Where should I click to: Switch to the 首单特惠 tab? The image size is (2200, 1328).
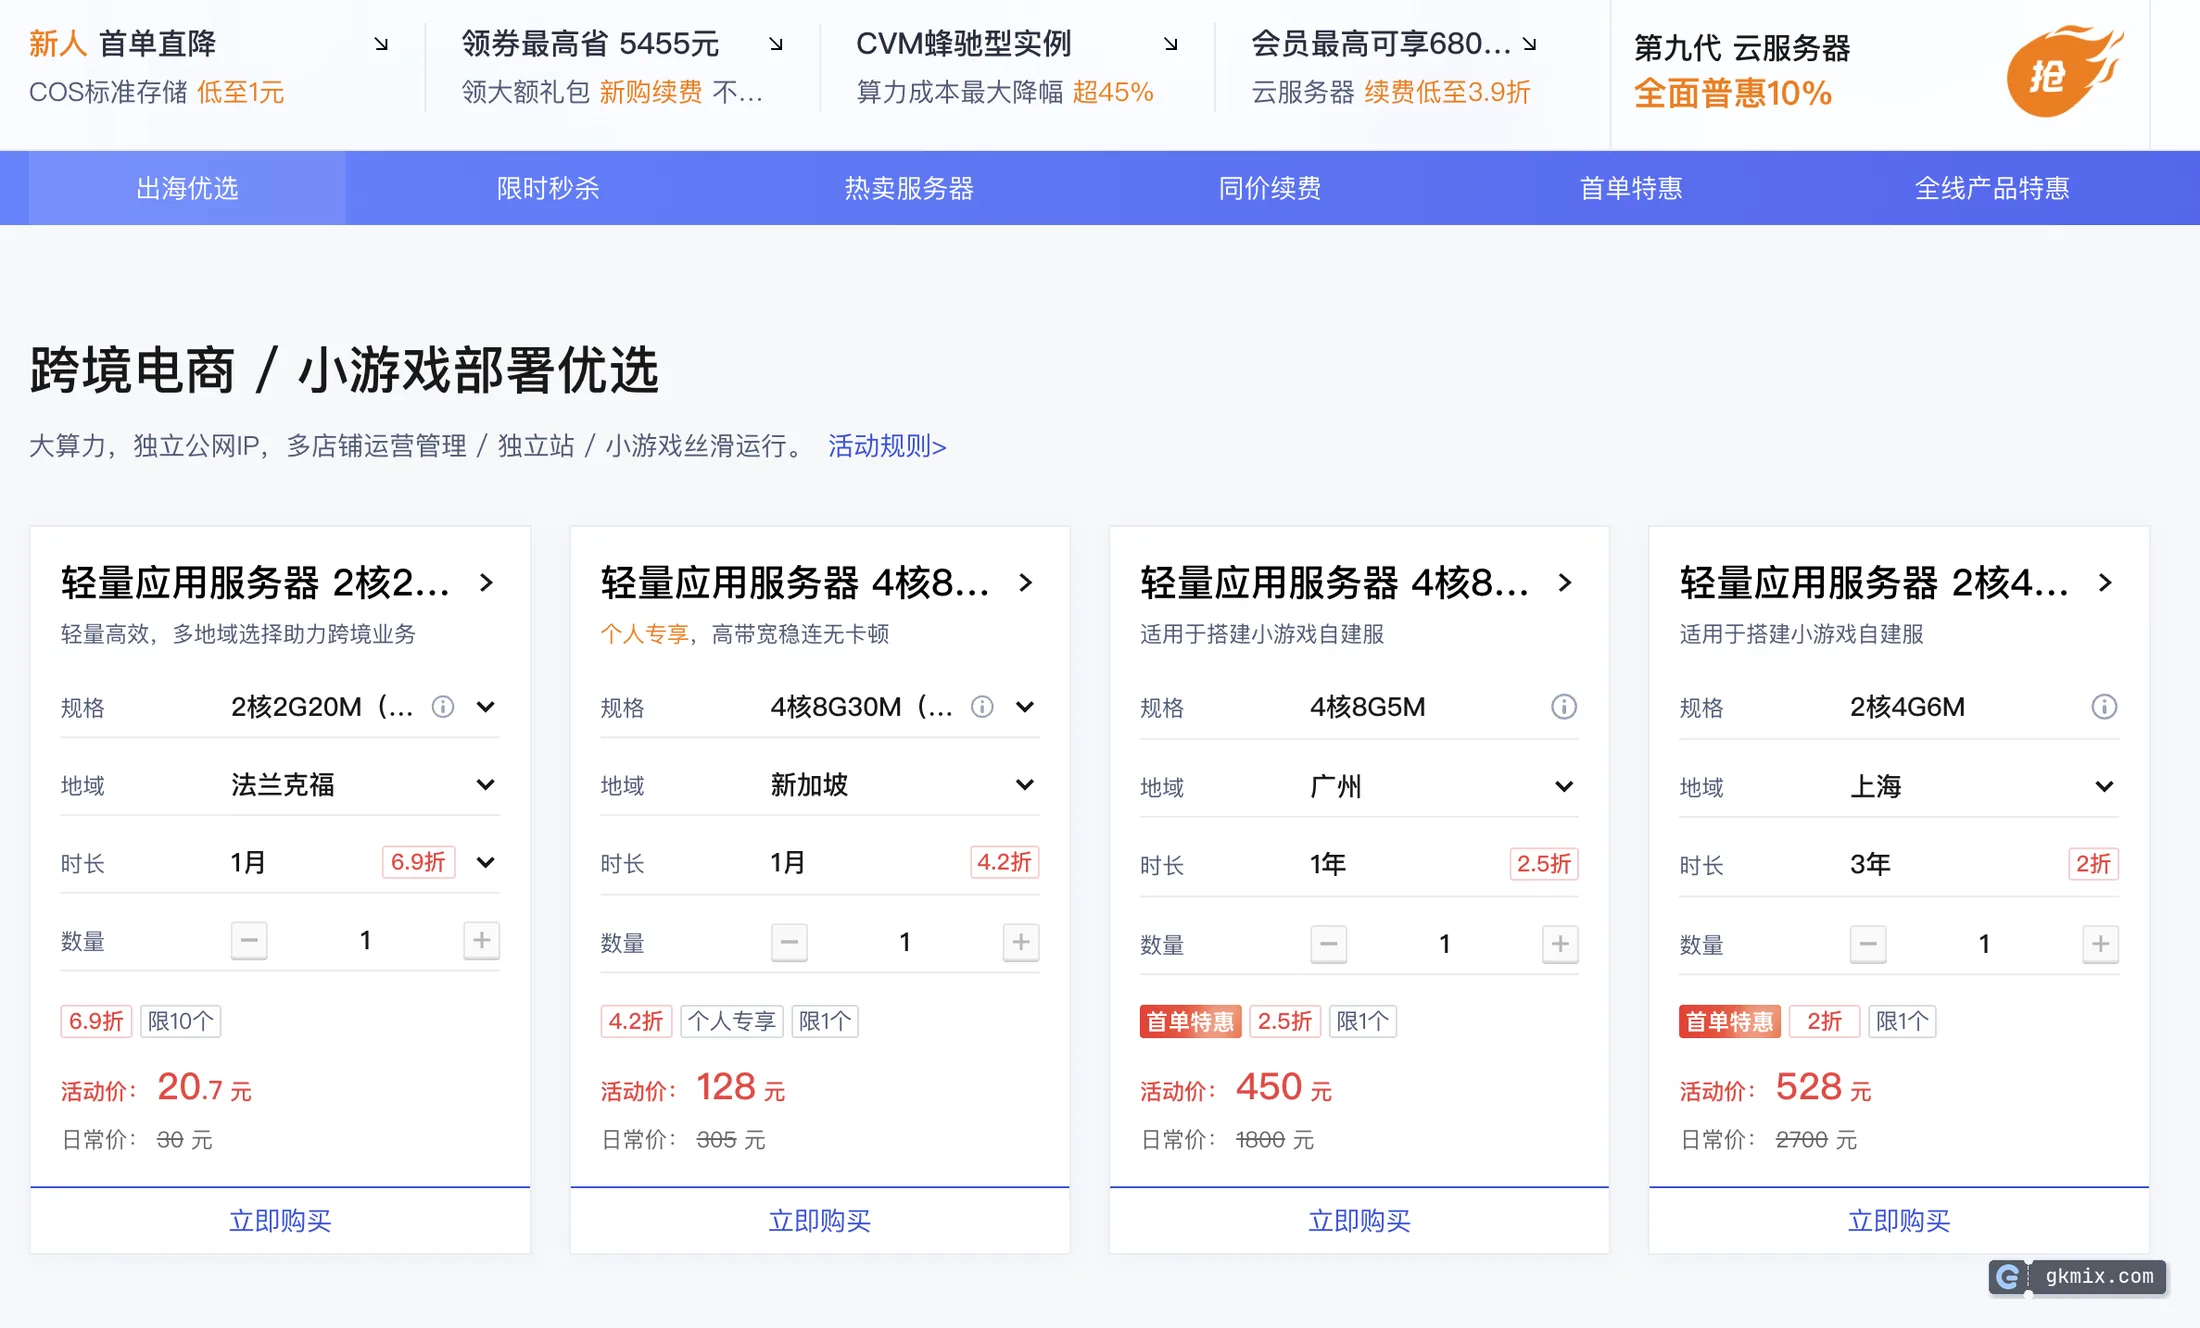[1631, 188]
